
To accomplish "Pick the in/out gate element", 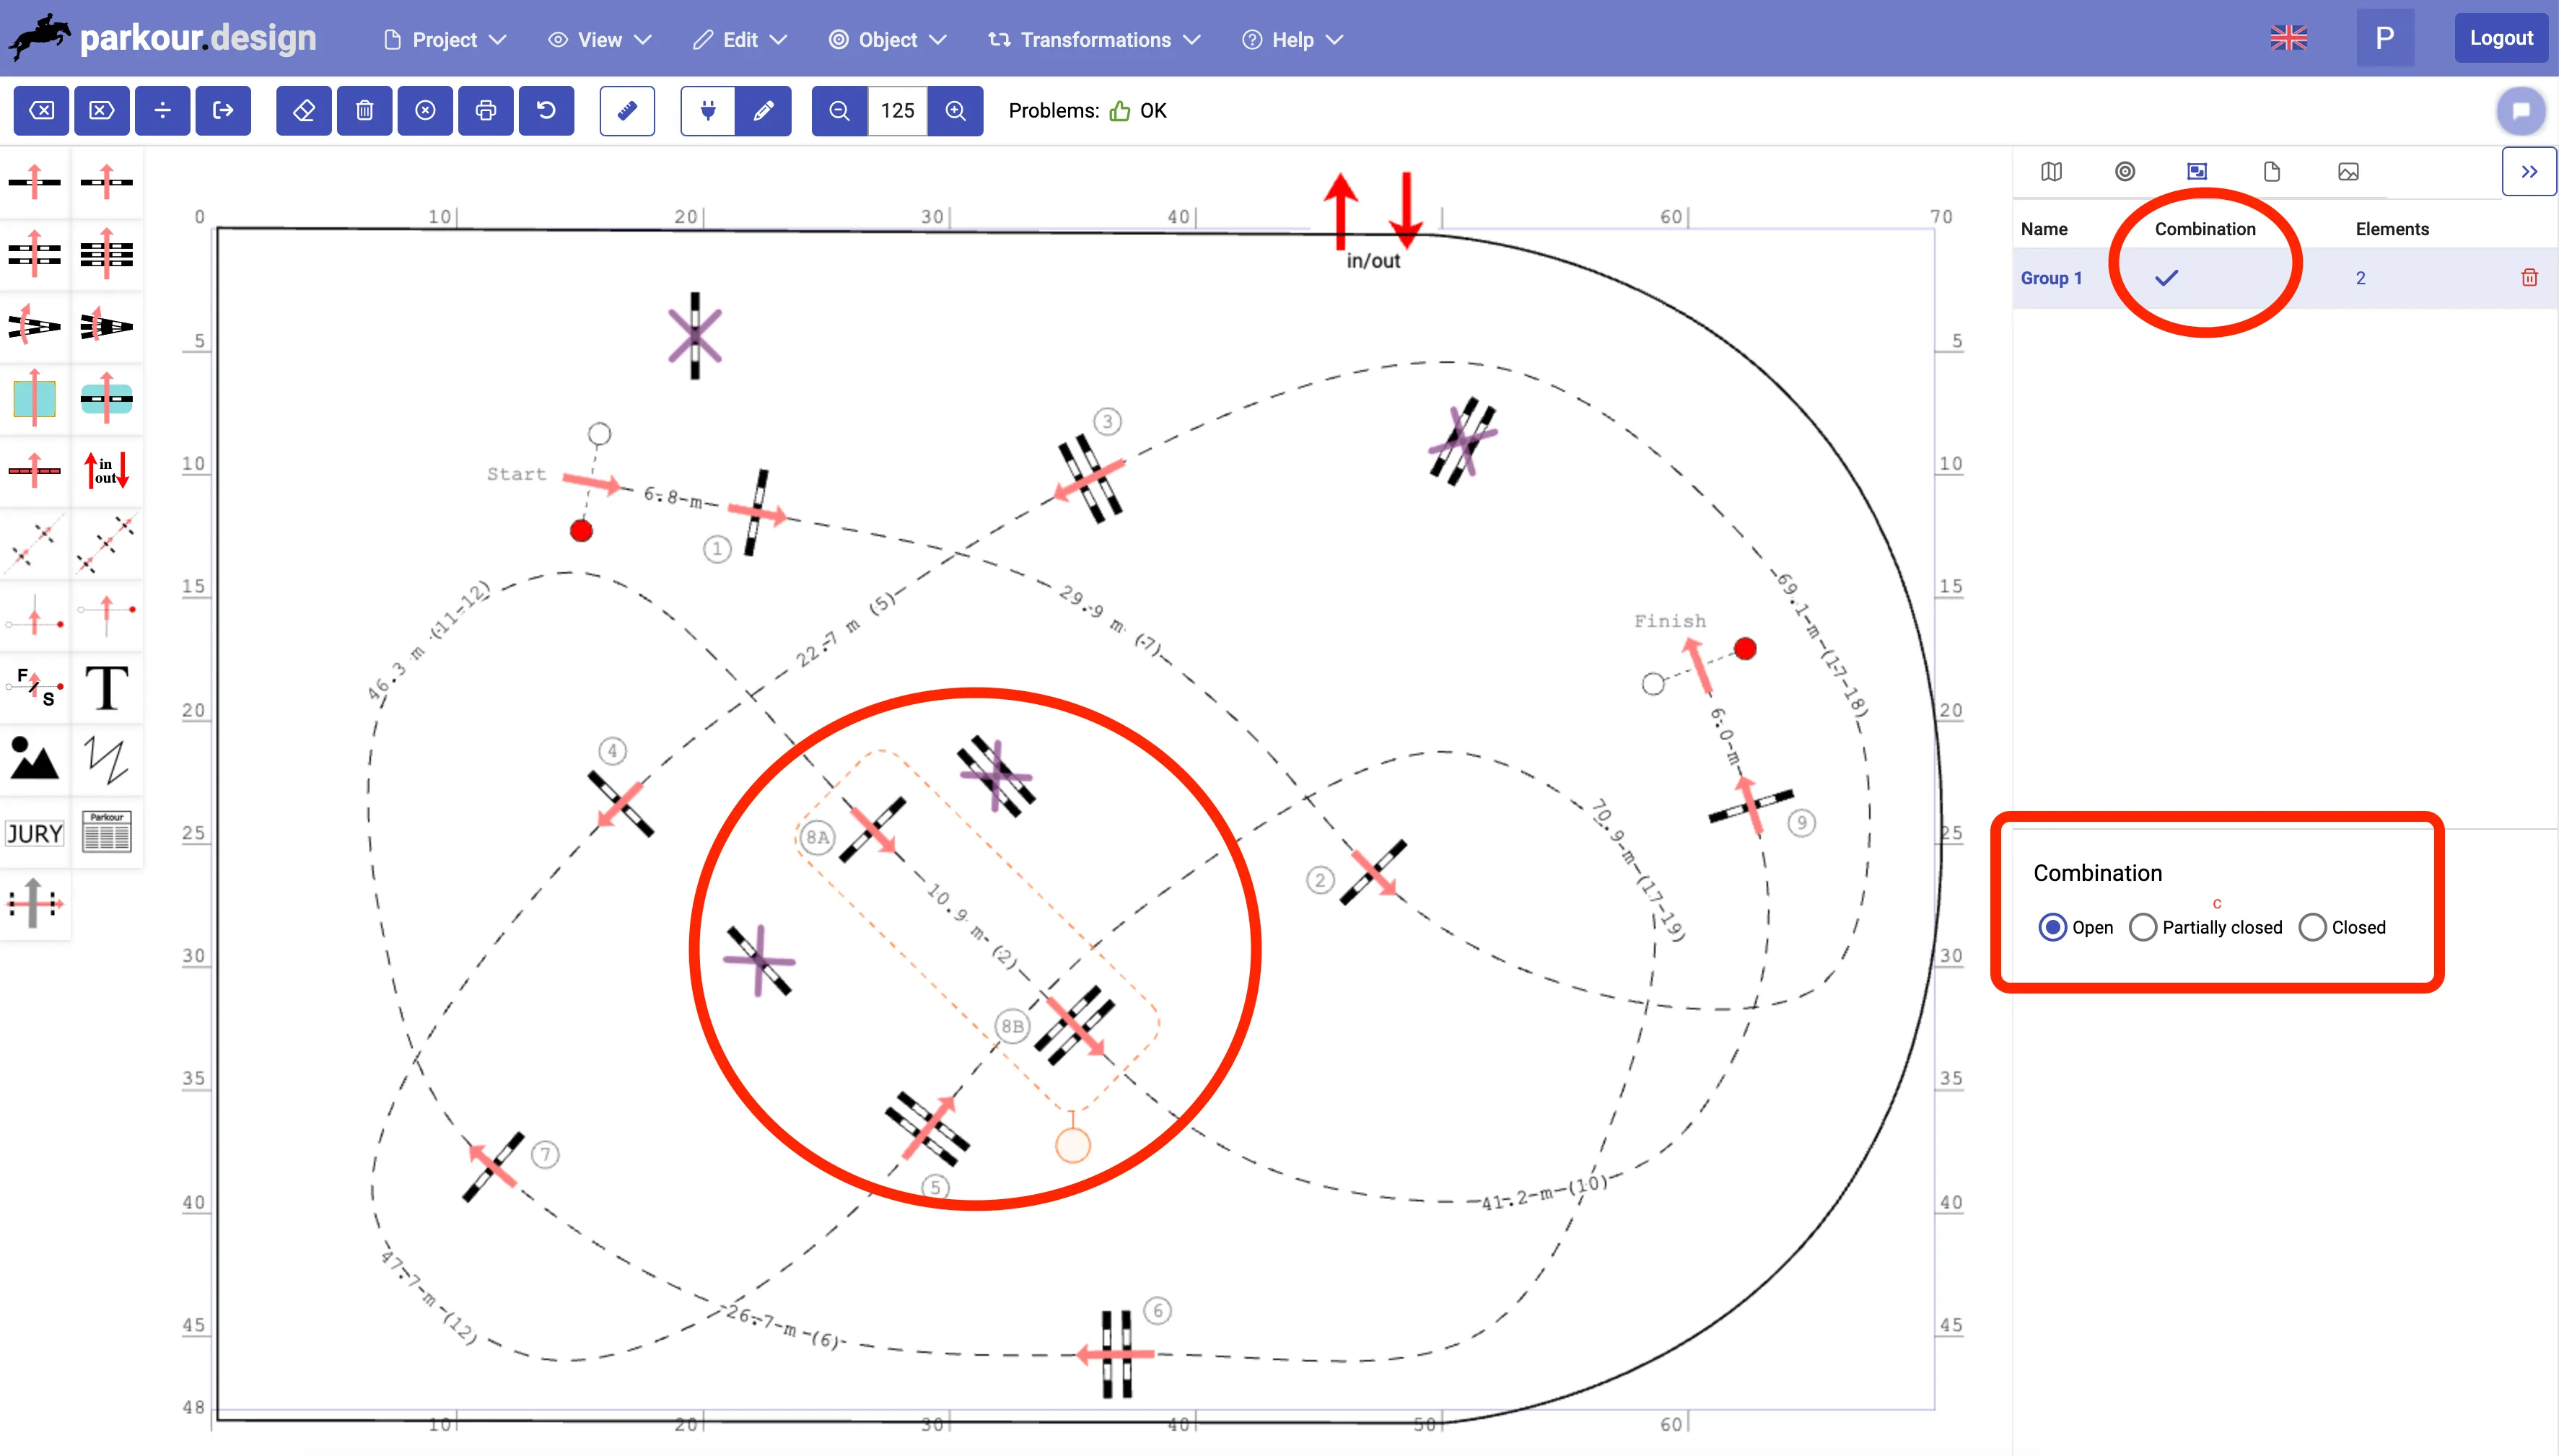I will point(106,470).
